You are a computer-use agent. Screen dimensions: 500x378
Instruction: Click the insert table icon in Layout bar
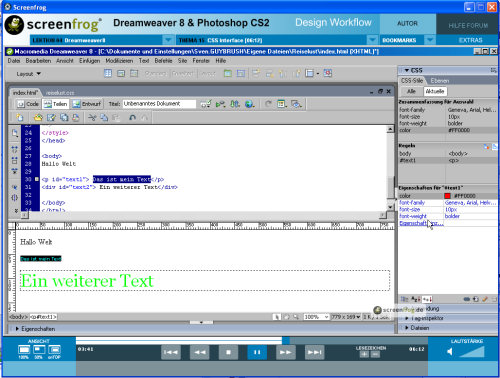pos(108,73)
